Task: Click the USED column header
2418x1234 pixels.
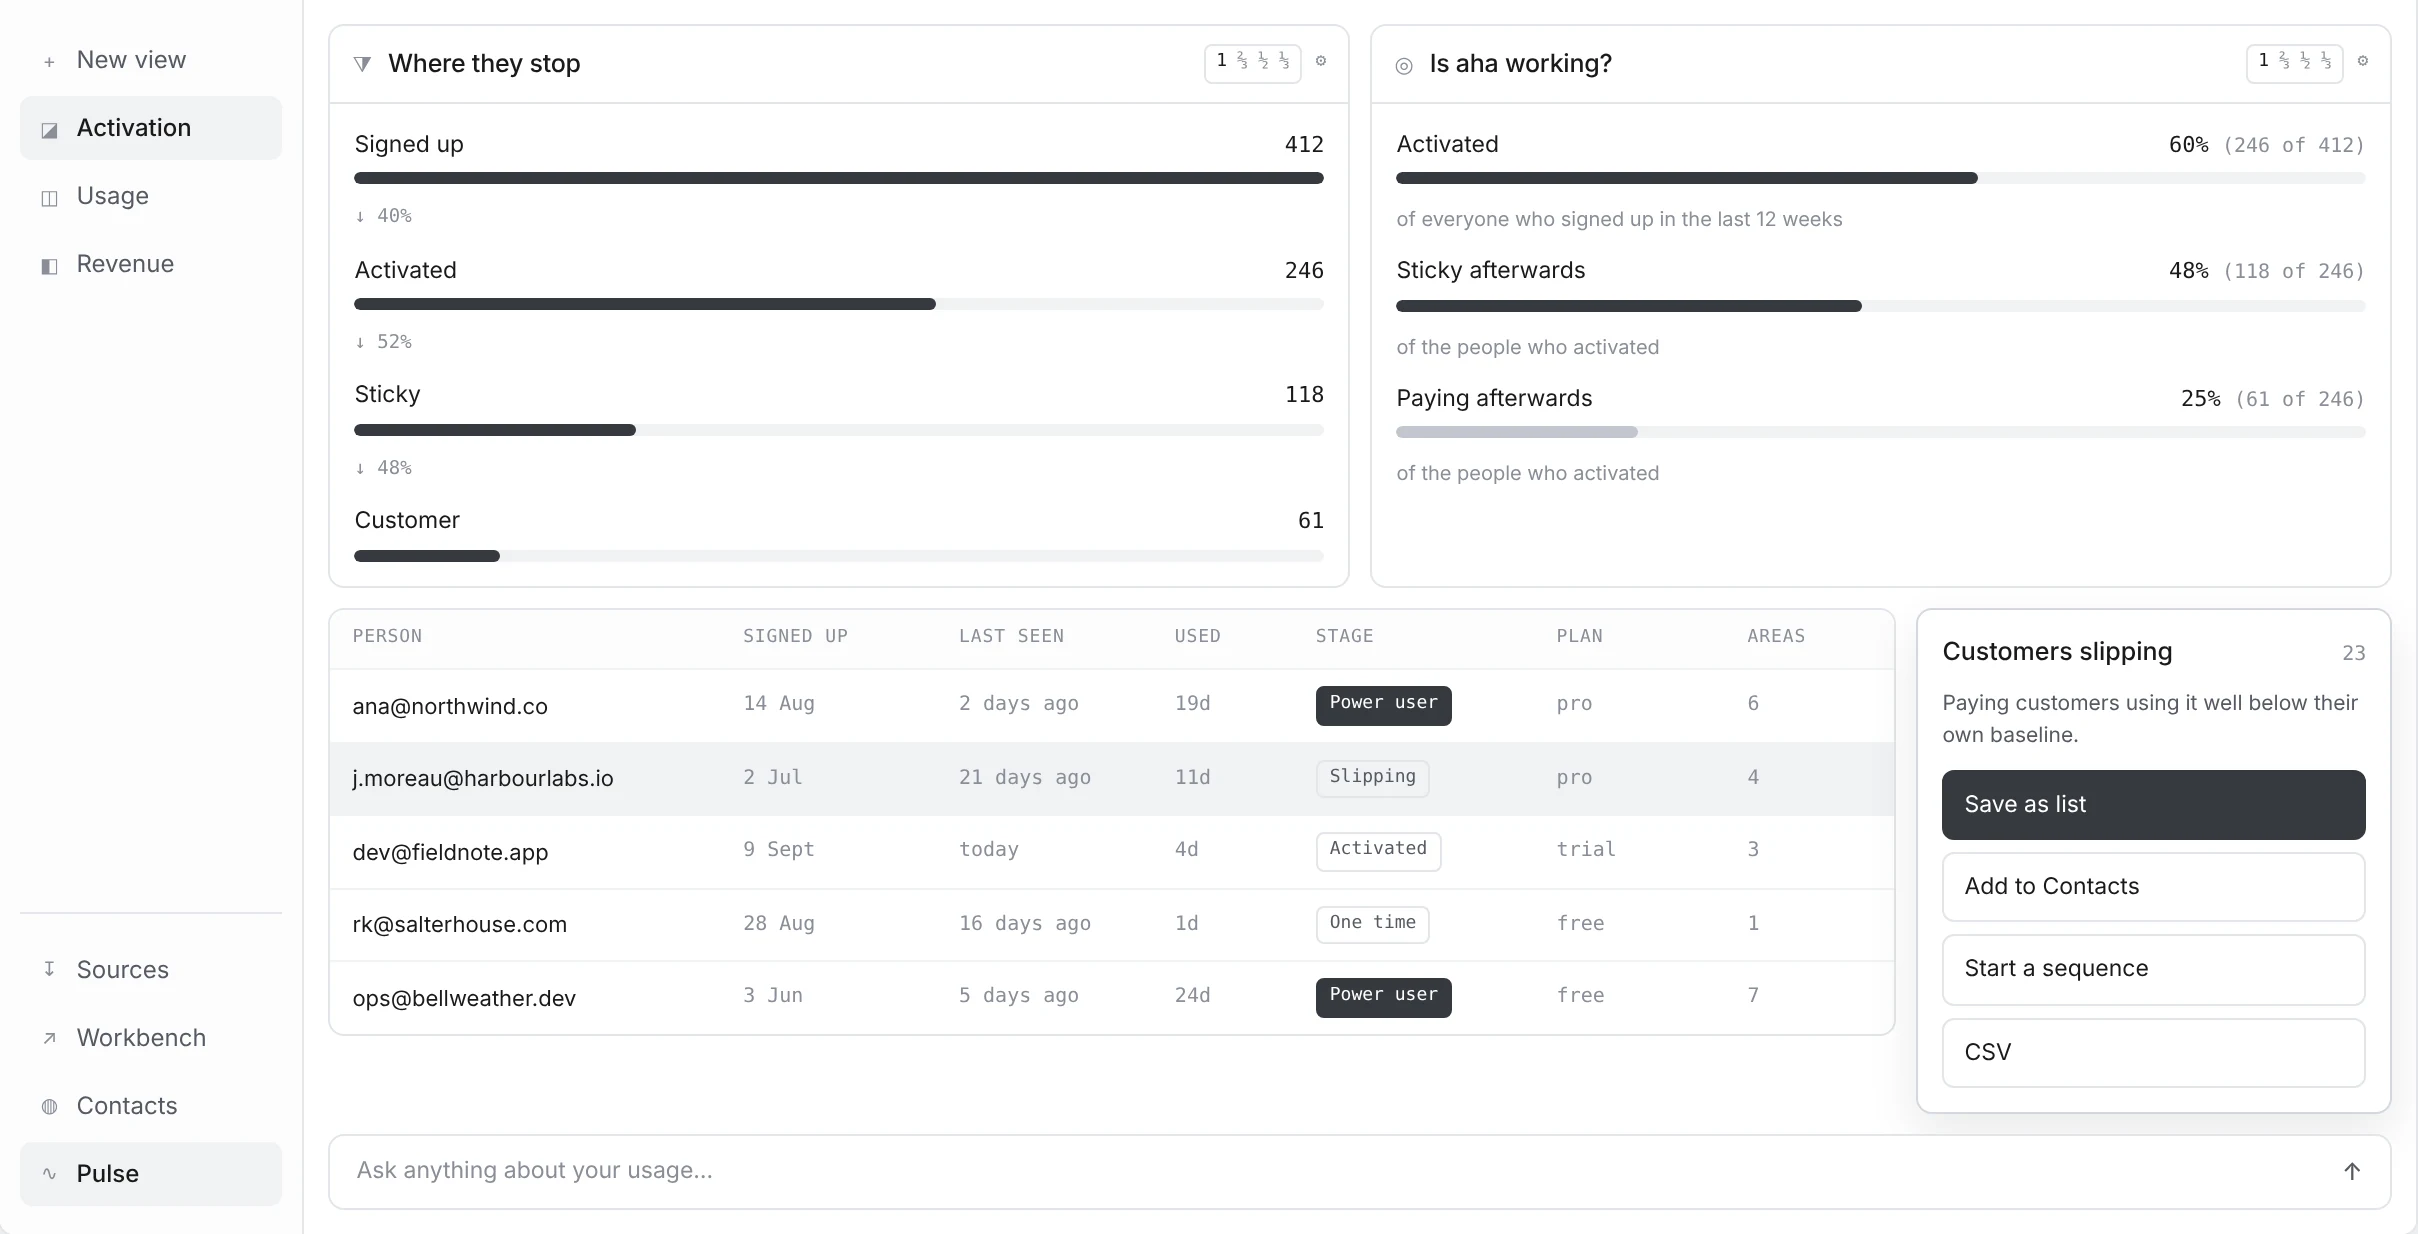Action: click(x=1197, y=636)
